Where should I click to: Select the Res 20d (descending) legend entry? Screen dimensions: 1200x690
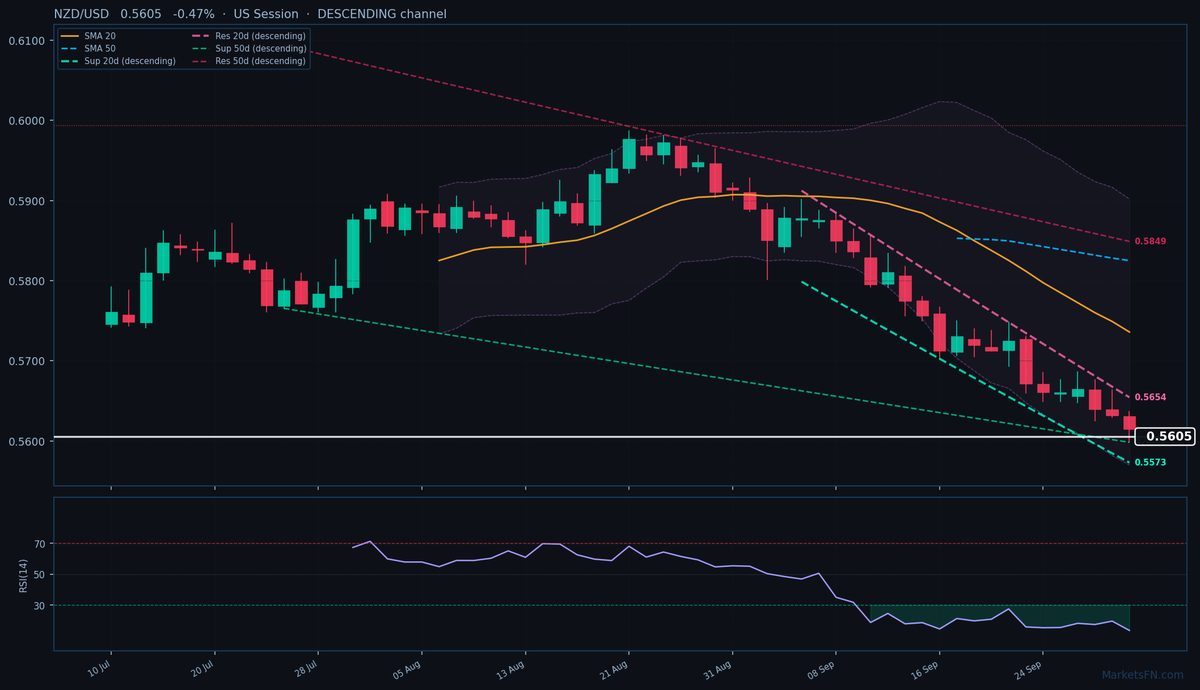tap(248, 36)
